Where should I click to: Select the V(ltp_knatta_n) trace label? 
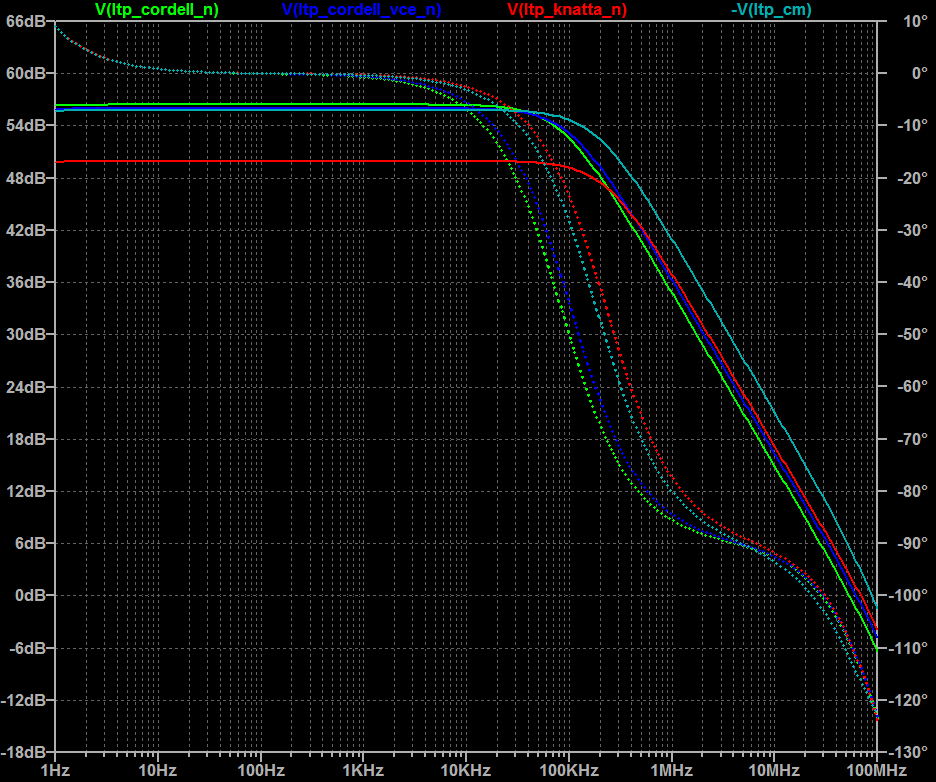pyautogui.click(x=567, y=10)
